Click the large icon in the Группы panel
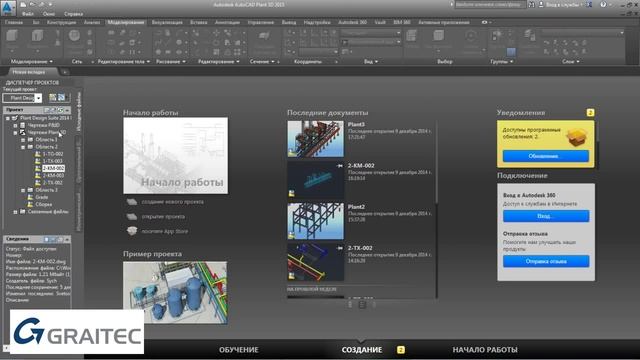 pos(497,36)
